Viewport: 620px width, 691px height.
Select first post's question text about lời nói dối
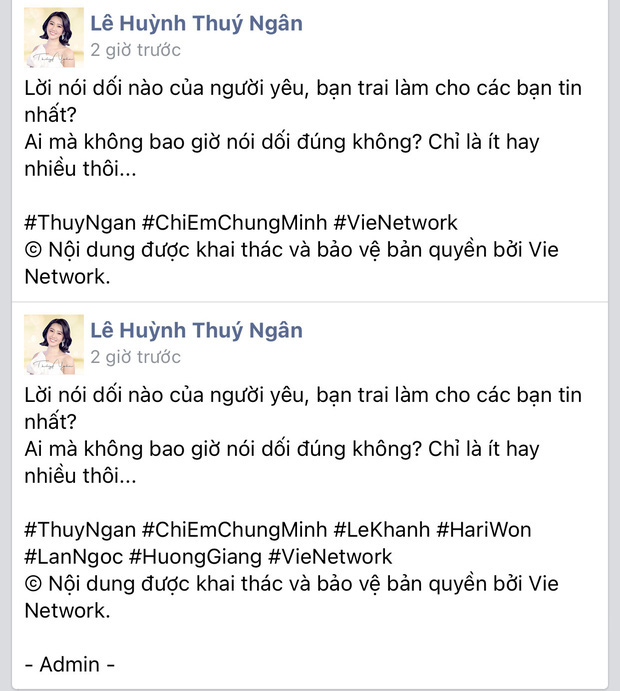[303, 101]
